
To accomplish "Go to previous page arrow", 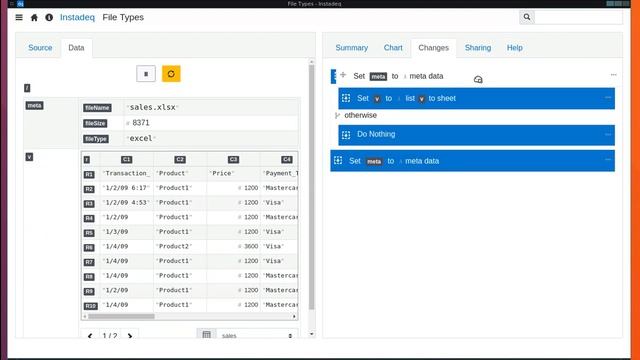I will pyautogui.click(x=90, y=336).
